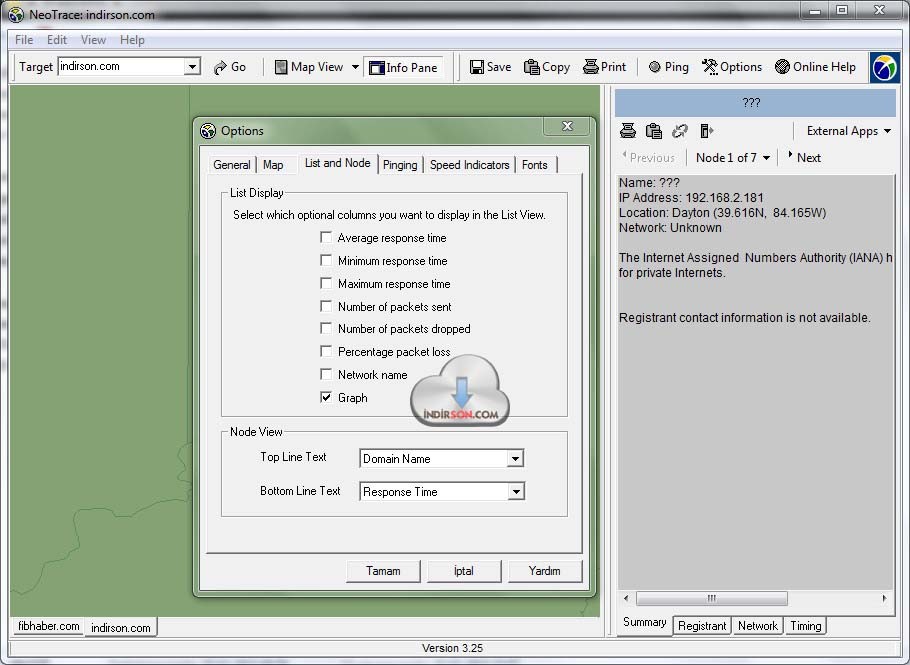This screenshot has width=910, height=665.
Task: Open the Bottom Line Text dropdown
Action: point(515,491)
